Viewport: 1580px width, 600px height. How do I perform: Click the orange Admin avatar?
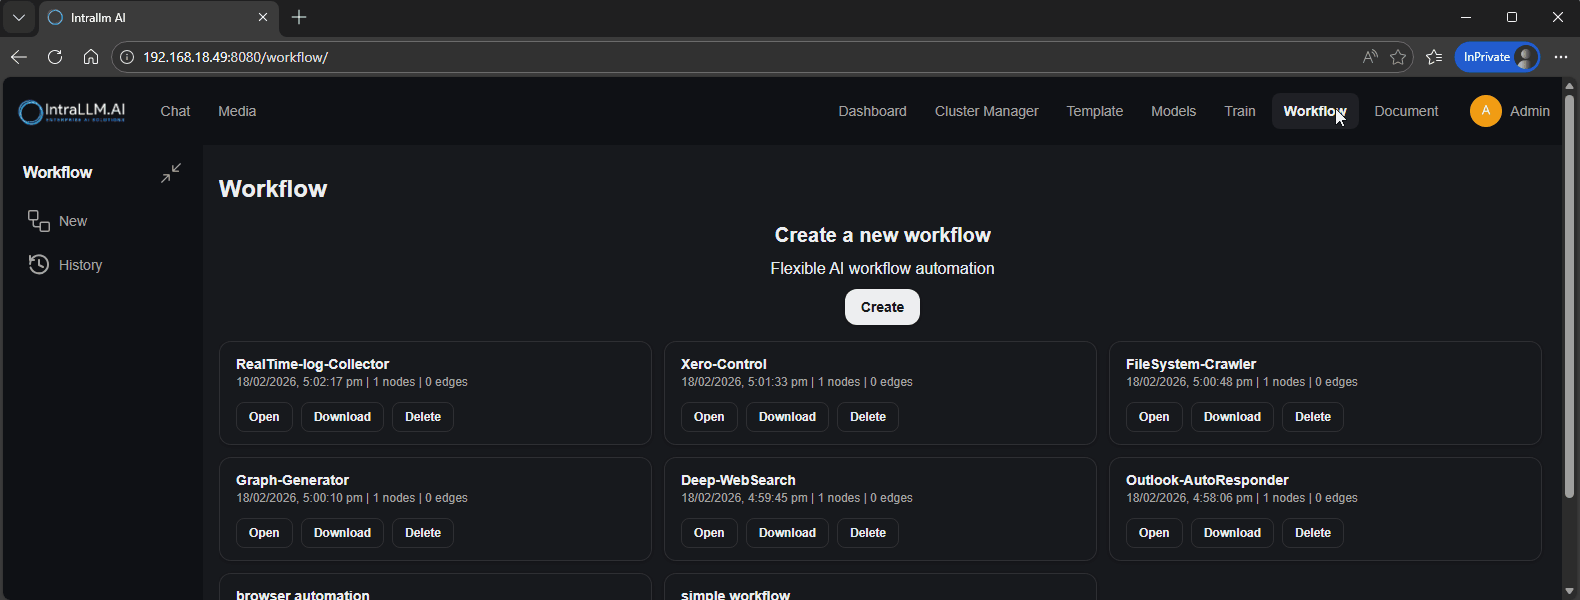(x=1486, y=111)
